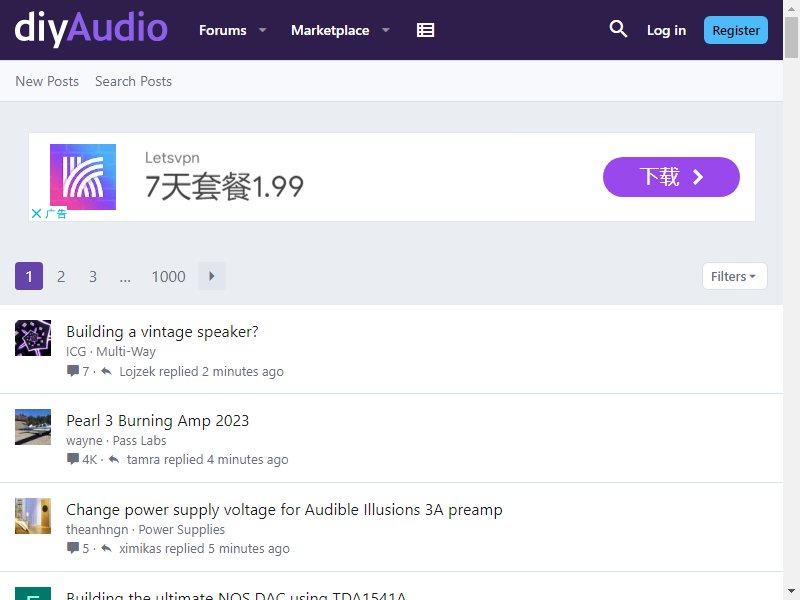The width and height of the screenshot is (800, 600).
Task: Open the Multi-Way forum link
Action: click(126, 352)
